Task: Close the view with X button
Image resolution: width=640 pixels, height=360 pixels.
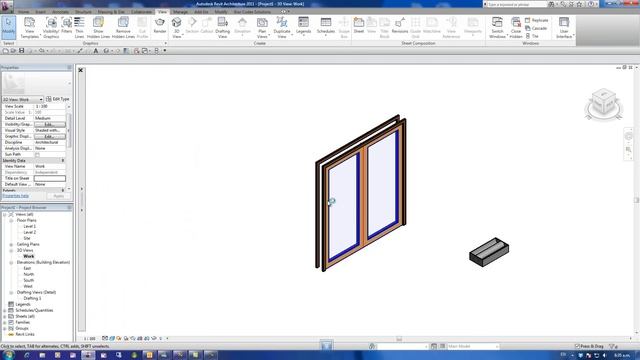Action: pos(81,70)
